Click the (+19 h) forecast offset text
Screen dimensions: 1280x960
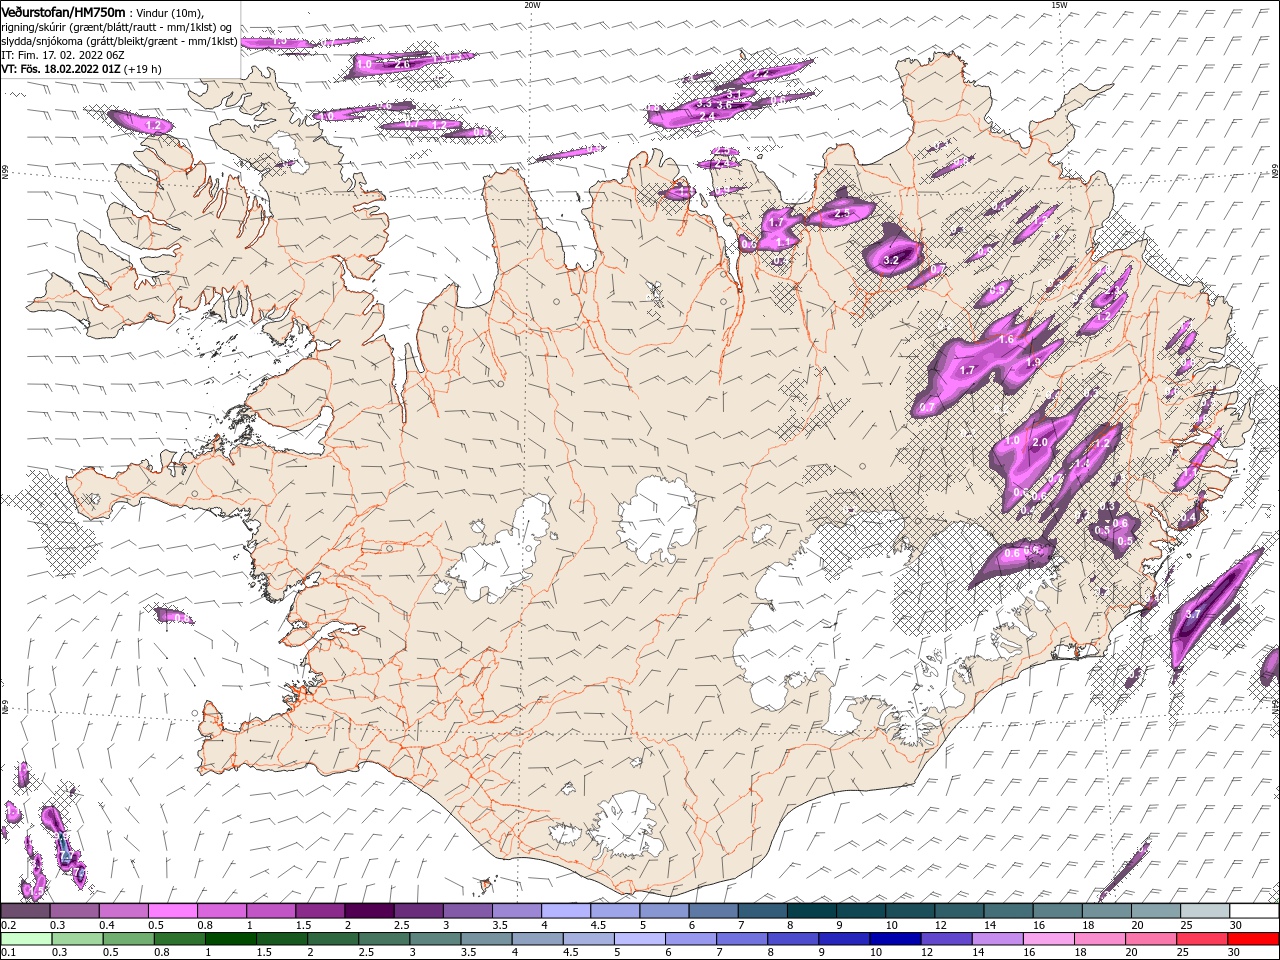coord(142,69)
